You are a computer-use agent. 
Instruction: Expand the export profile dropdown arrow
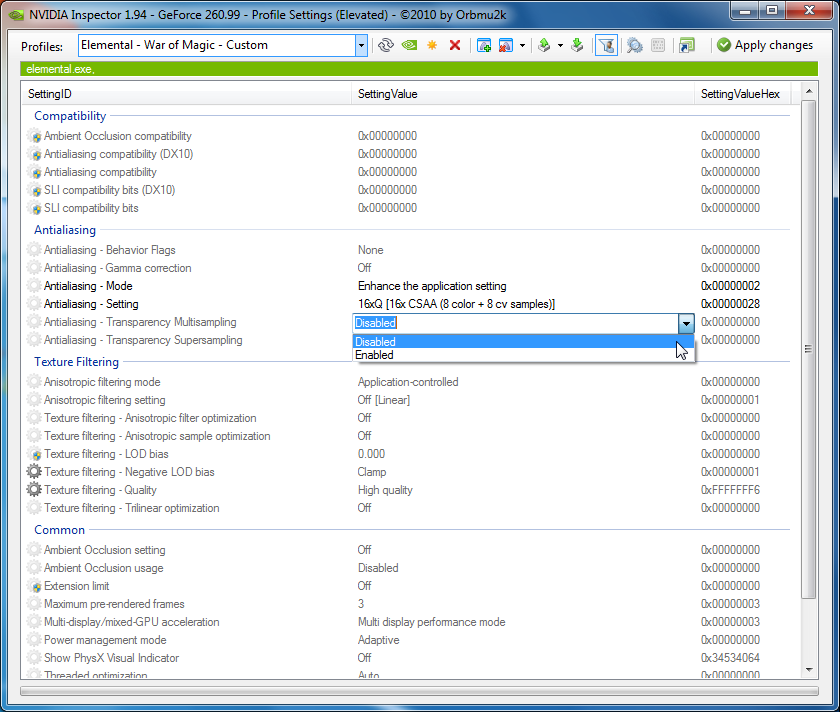pyautogui.click(x=560, y=45)
